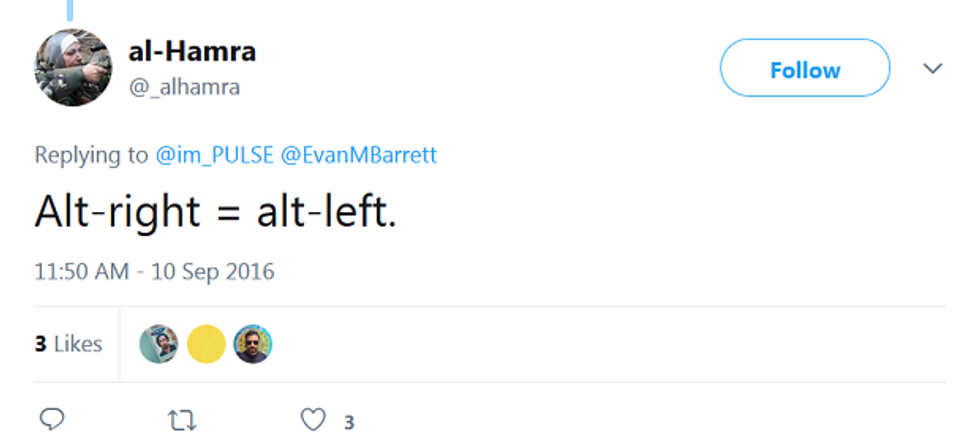Open al-Hamra's profile picture
Image resolution: width=980 pixels, height=447 pixels.
[x=73, y=68]
